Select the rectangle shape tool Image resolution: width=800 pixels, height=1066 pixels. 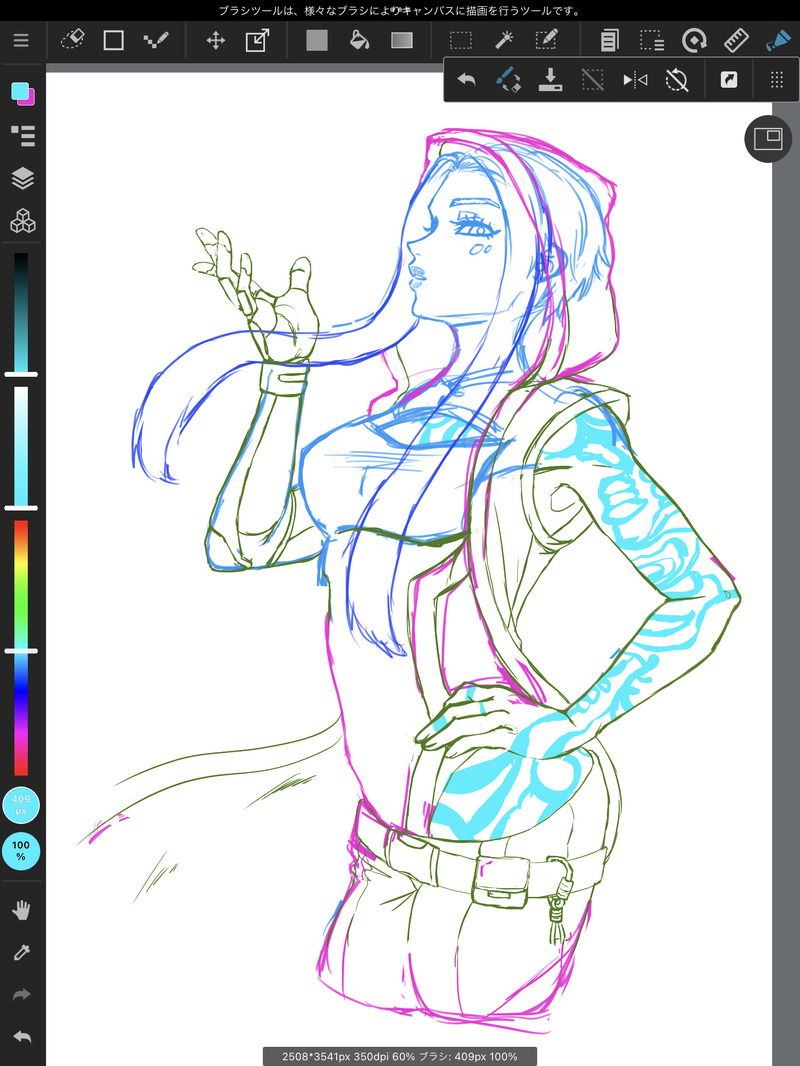[114, 40]
